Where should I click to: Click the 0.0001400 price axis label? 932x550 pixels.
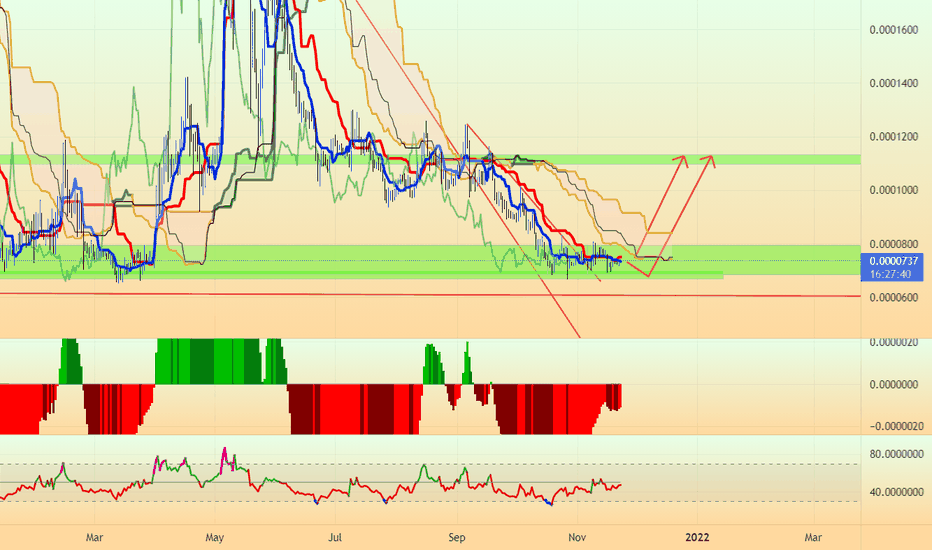pos(893,83)
